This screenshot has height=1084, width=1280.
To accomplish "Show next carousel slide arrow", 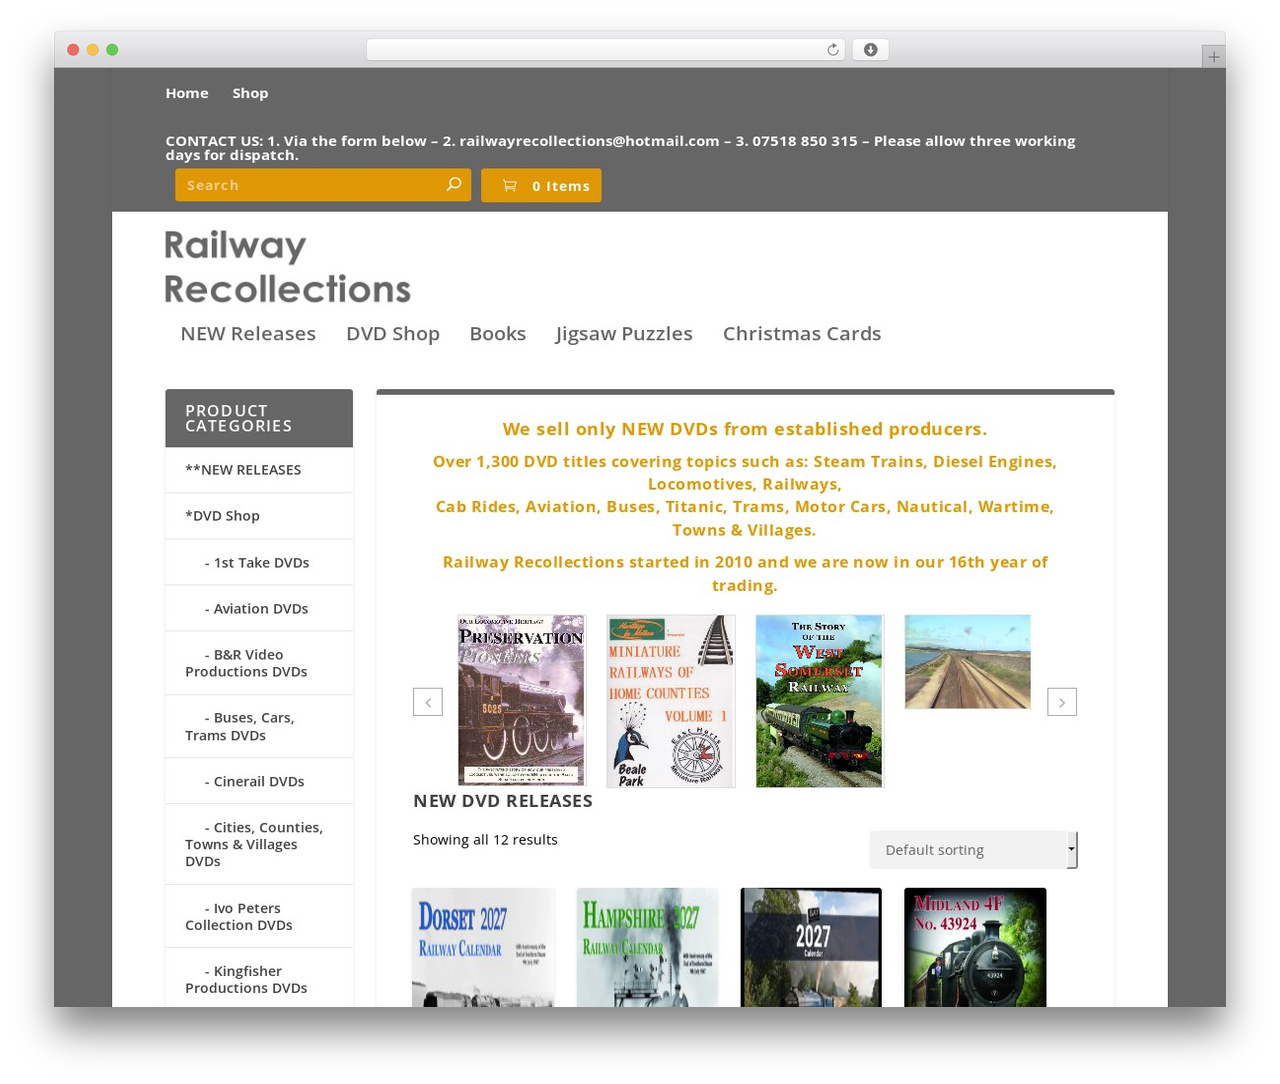I will [1062, 702].
